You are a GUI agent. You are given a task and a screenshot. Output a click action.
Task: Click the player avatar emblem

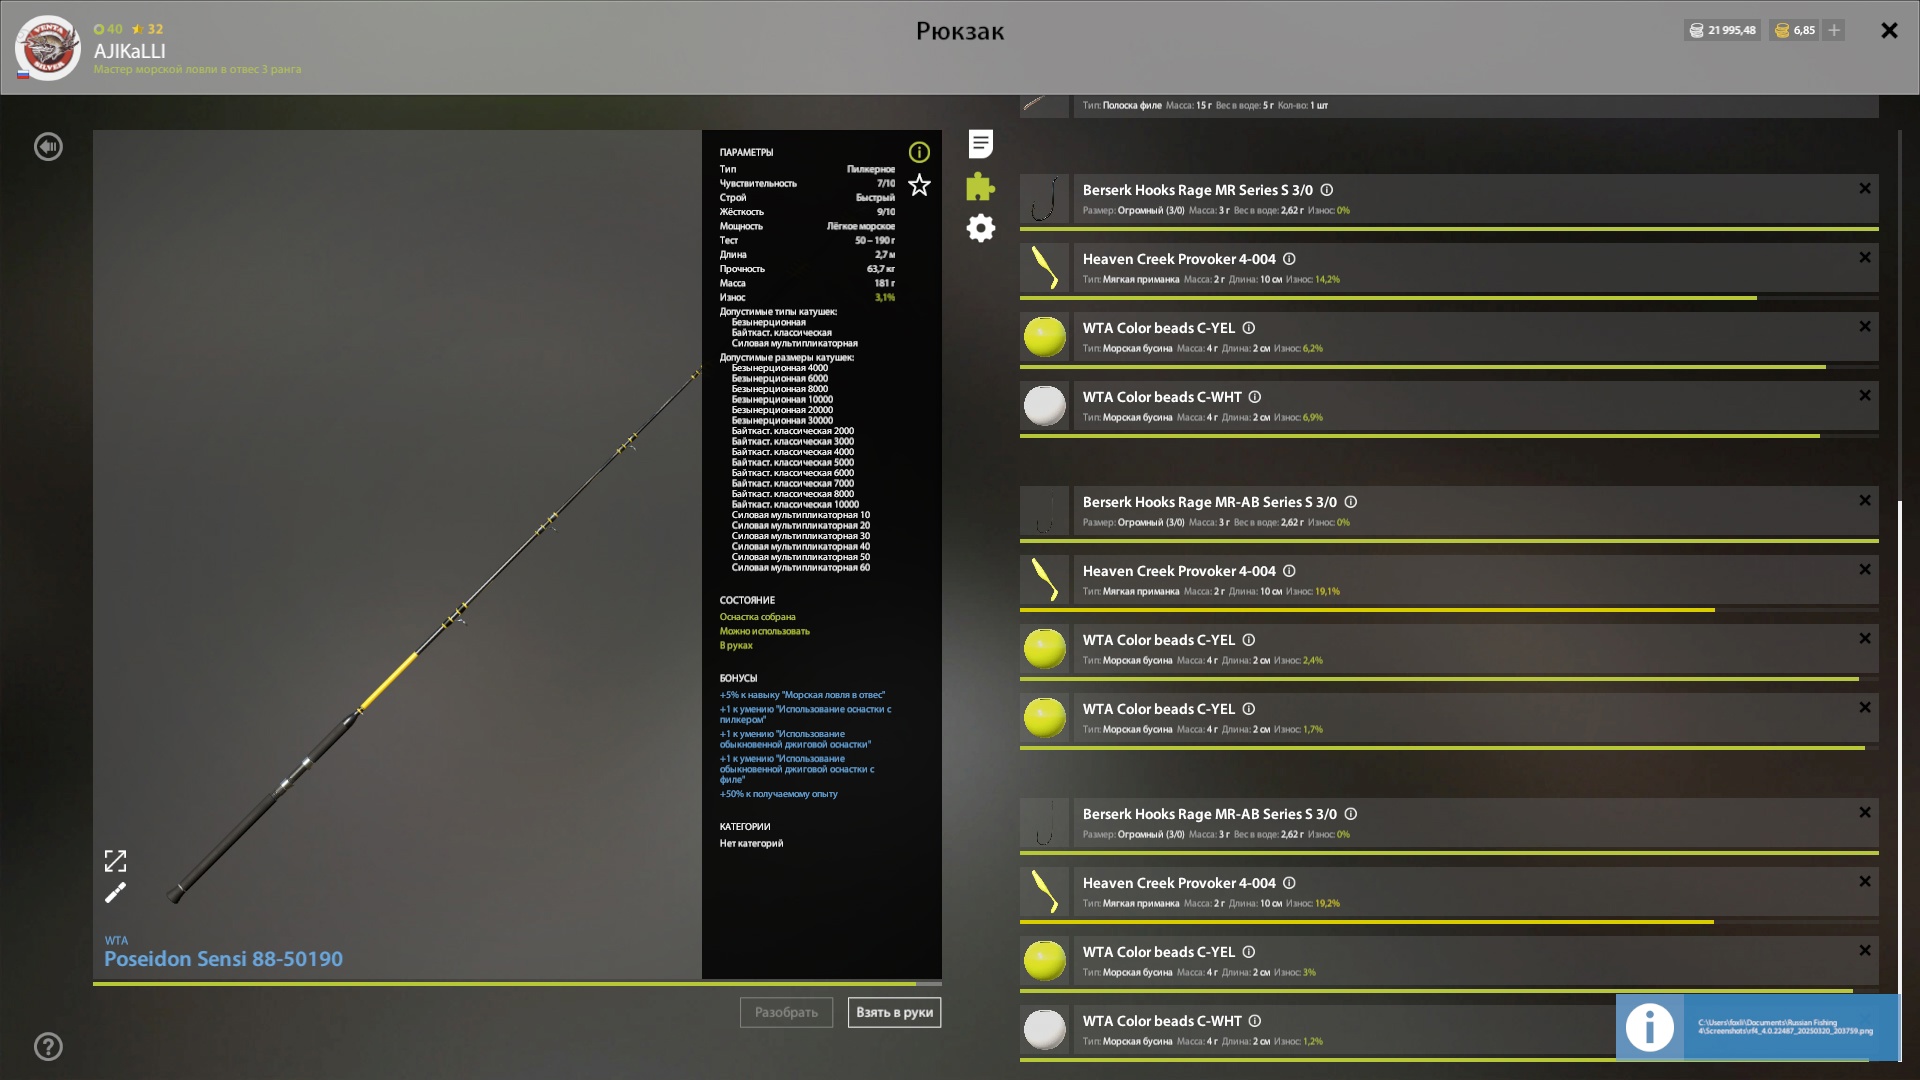click(47, 48)
